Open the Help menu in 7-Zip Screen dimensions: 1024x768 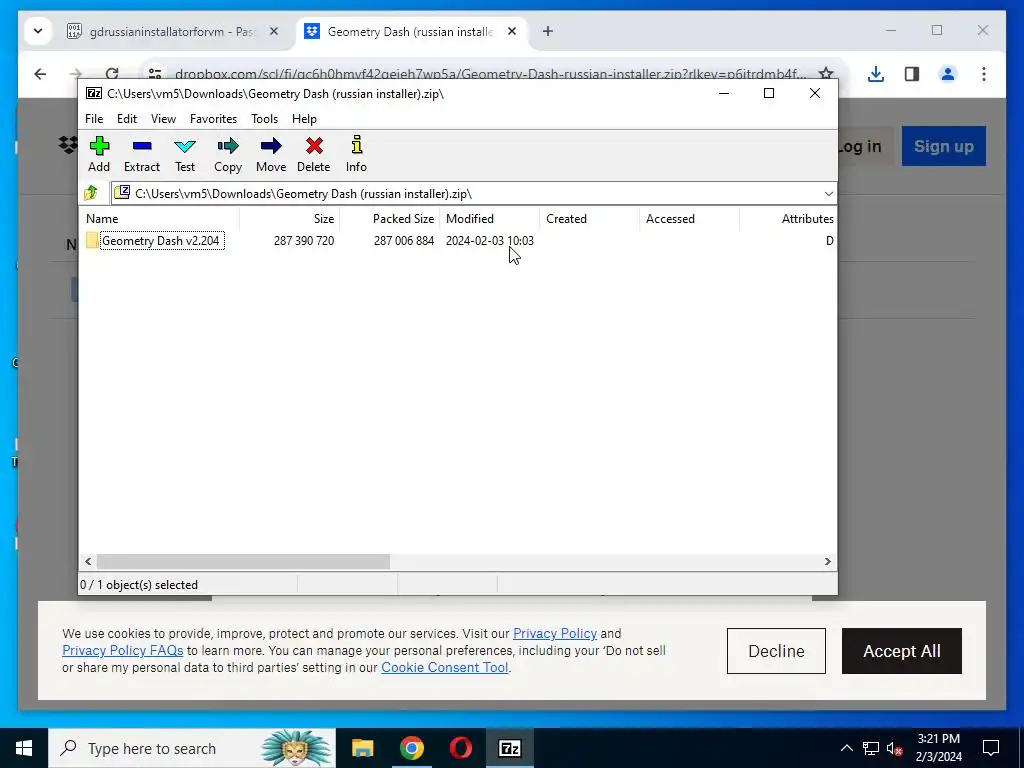tap(304, 119)
